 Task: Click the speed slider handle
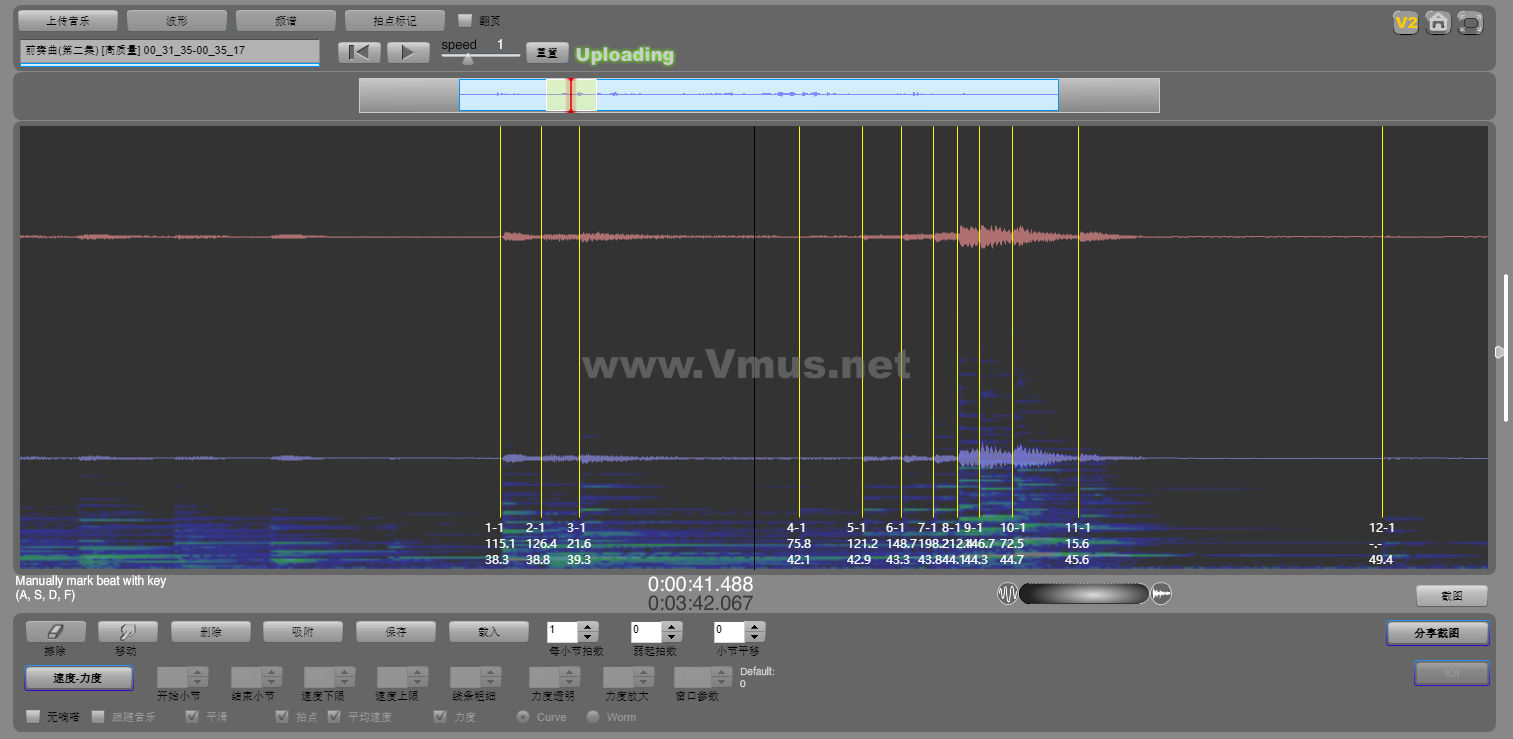click(x=467, y=59)
